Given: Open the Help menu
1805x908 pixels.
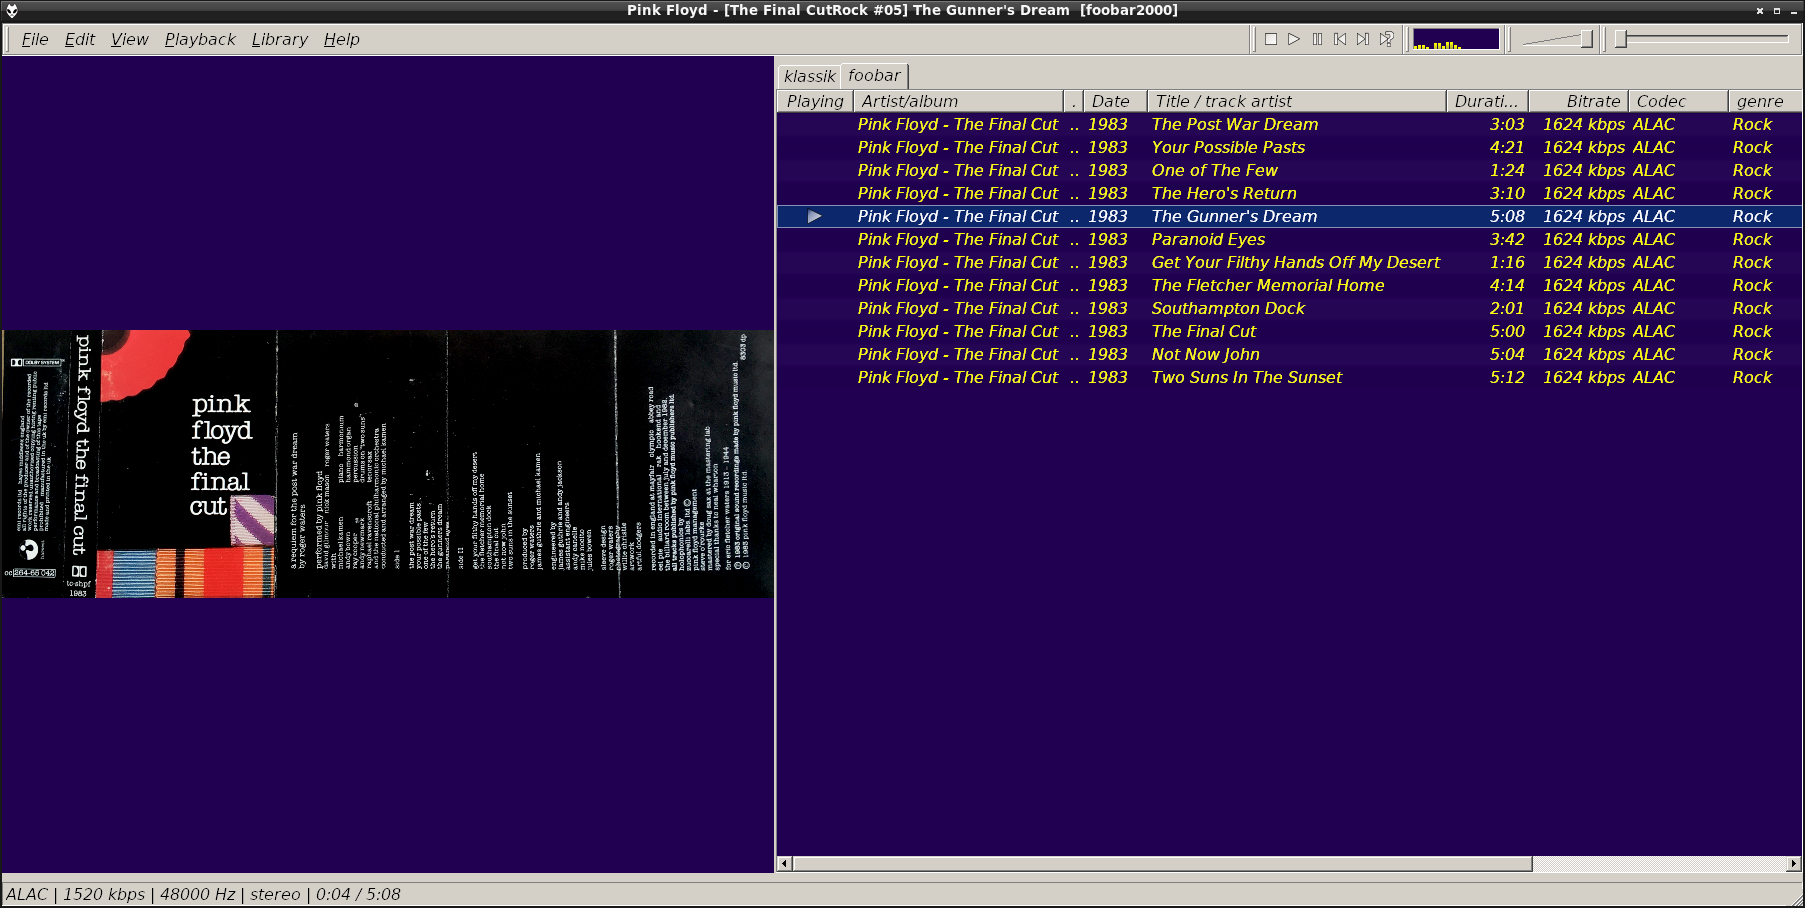Looking at the screenshot, I should point(341,39).
